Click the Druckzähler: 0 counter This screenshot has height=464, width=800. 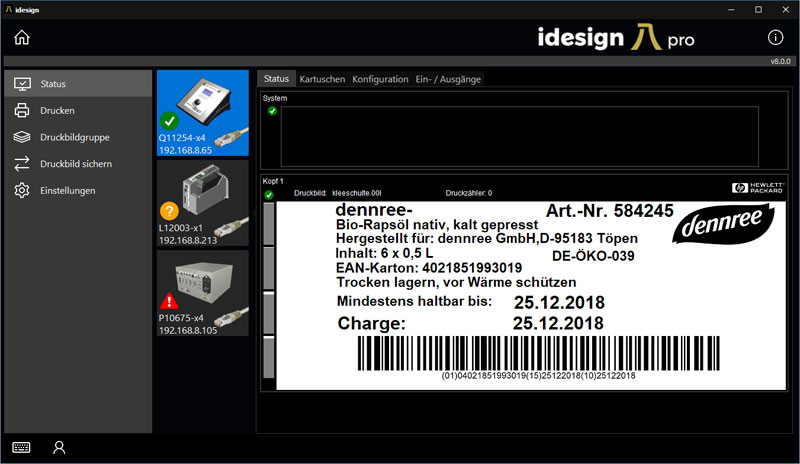click(468, 193)
